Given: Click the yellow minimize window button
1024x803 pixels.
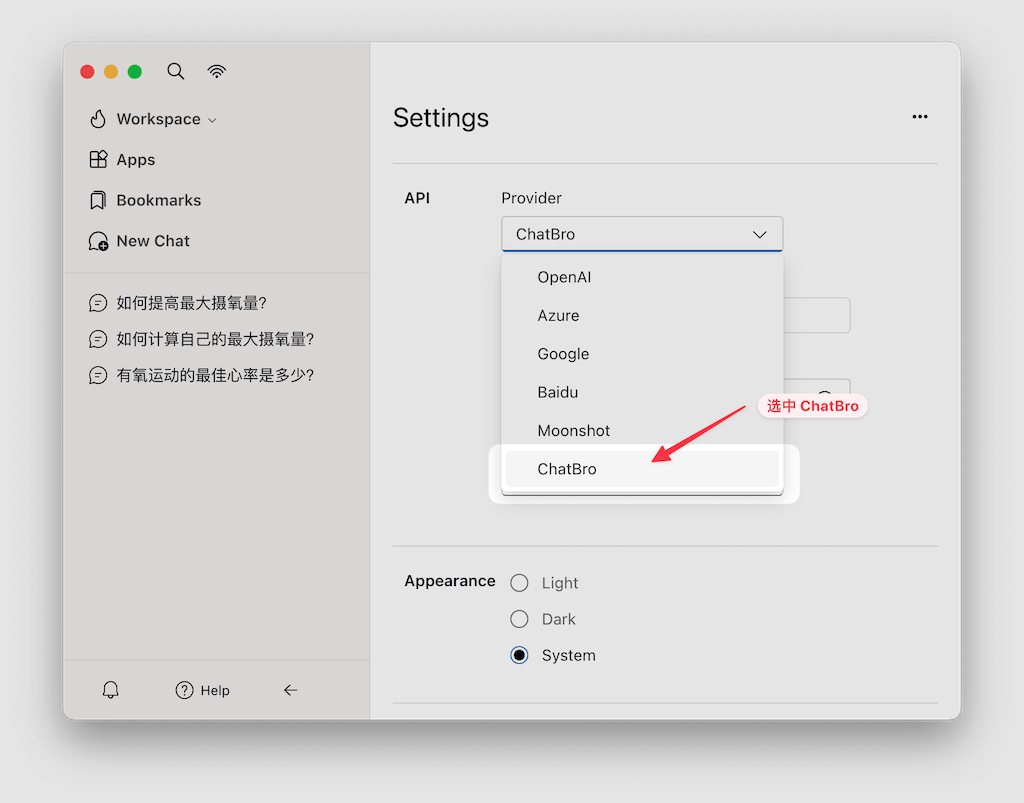Looking at the screenshot, I should 111,72.
